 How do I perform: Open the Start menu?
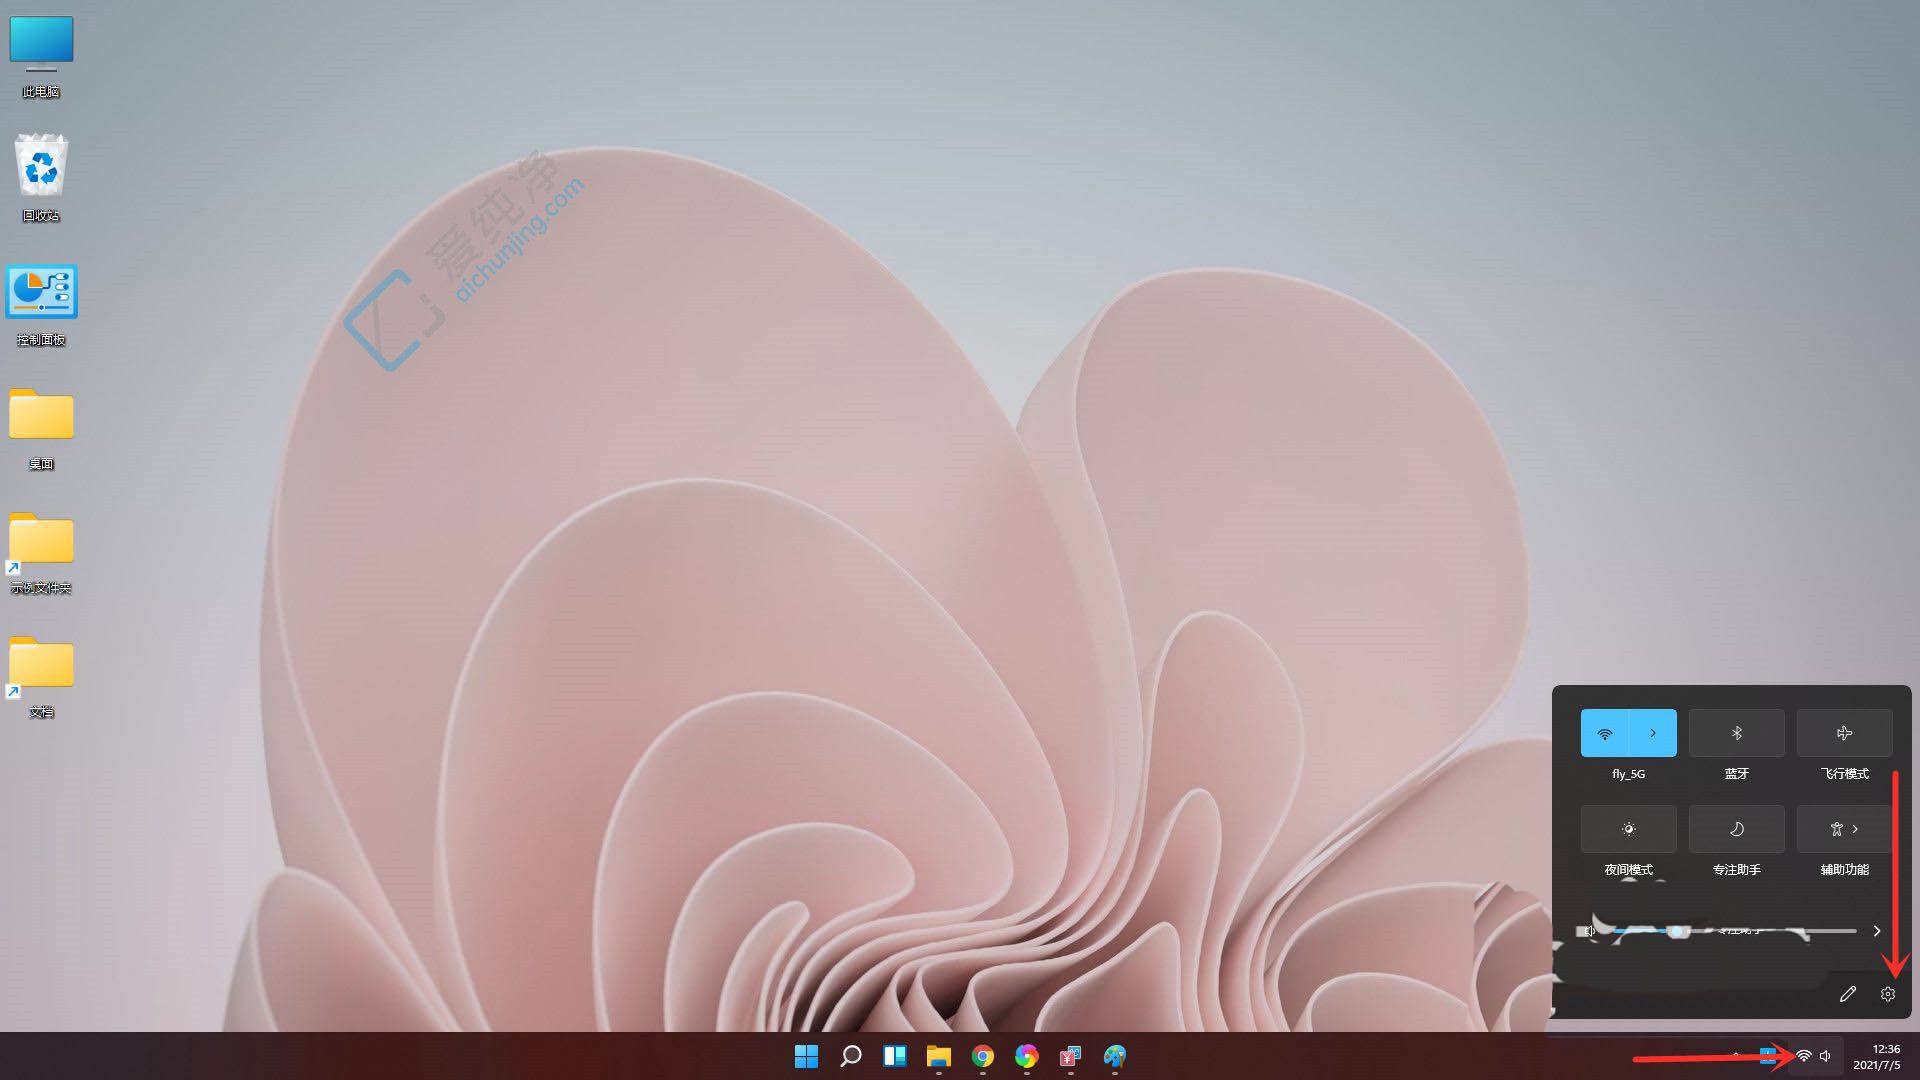coord(807,1057)
